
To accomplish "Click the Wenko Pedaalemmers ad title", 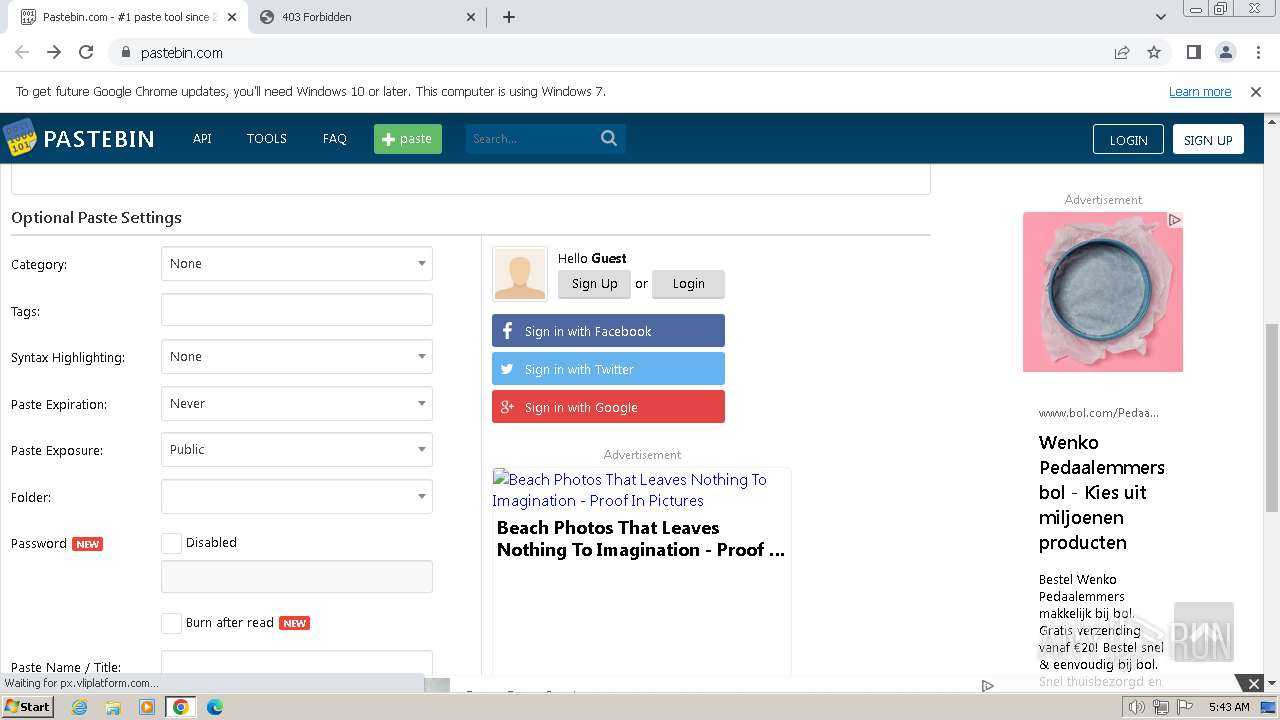I will point(1102,492).
